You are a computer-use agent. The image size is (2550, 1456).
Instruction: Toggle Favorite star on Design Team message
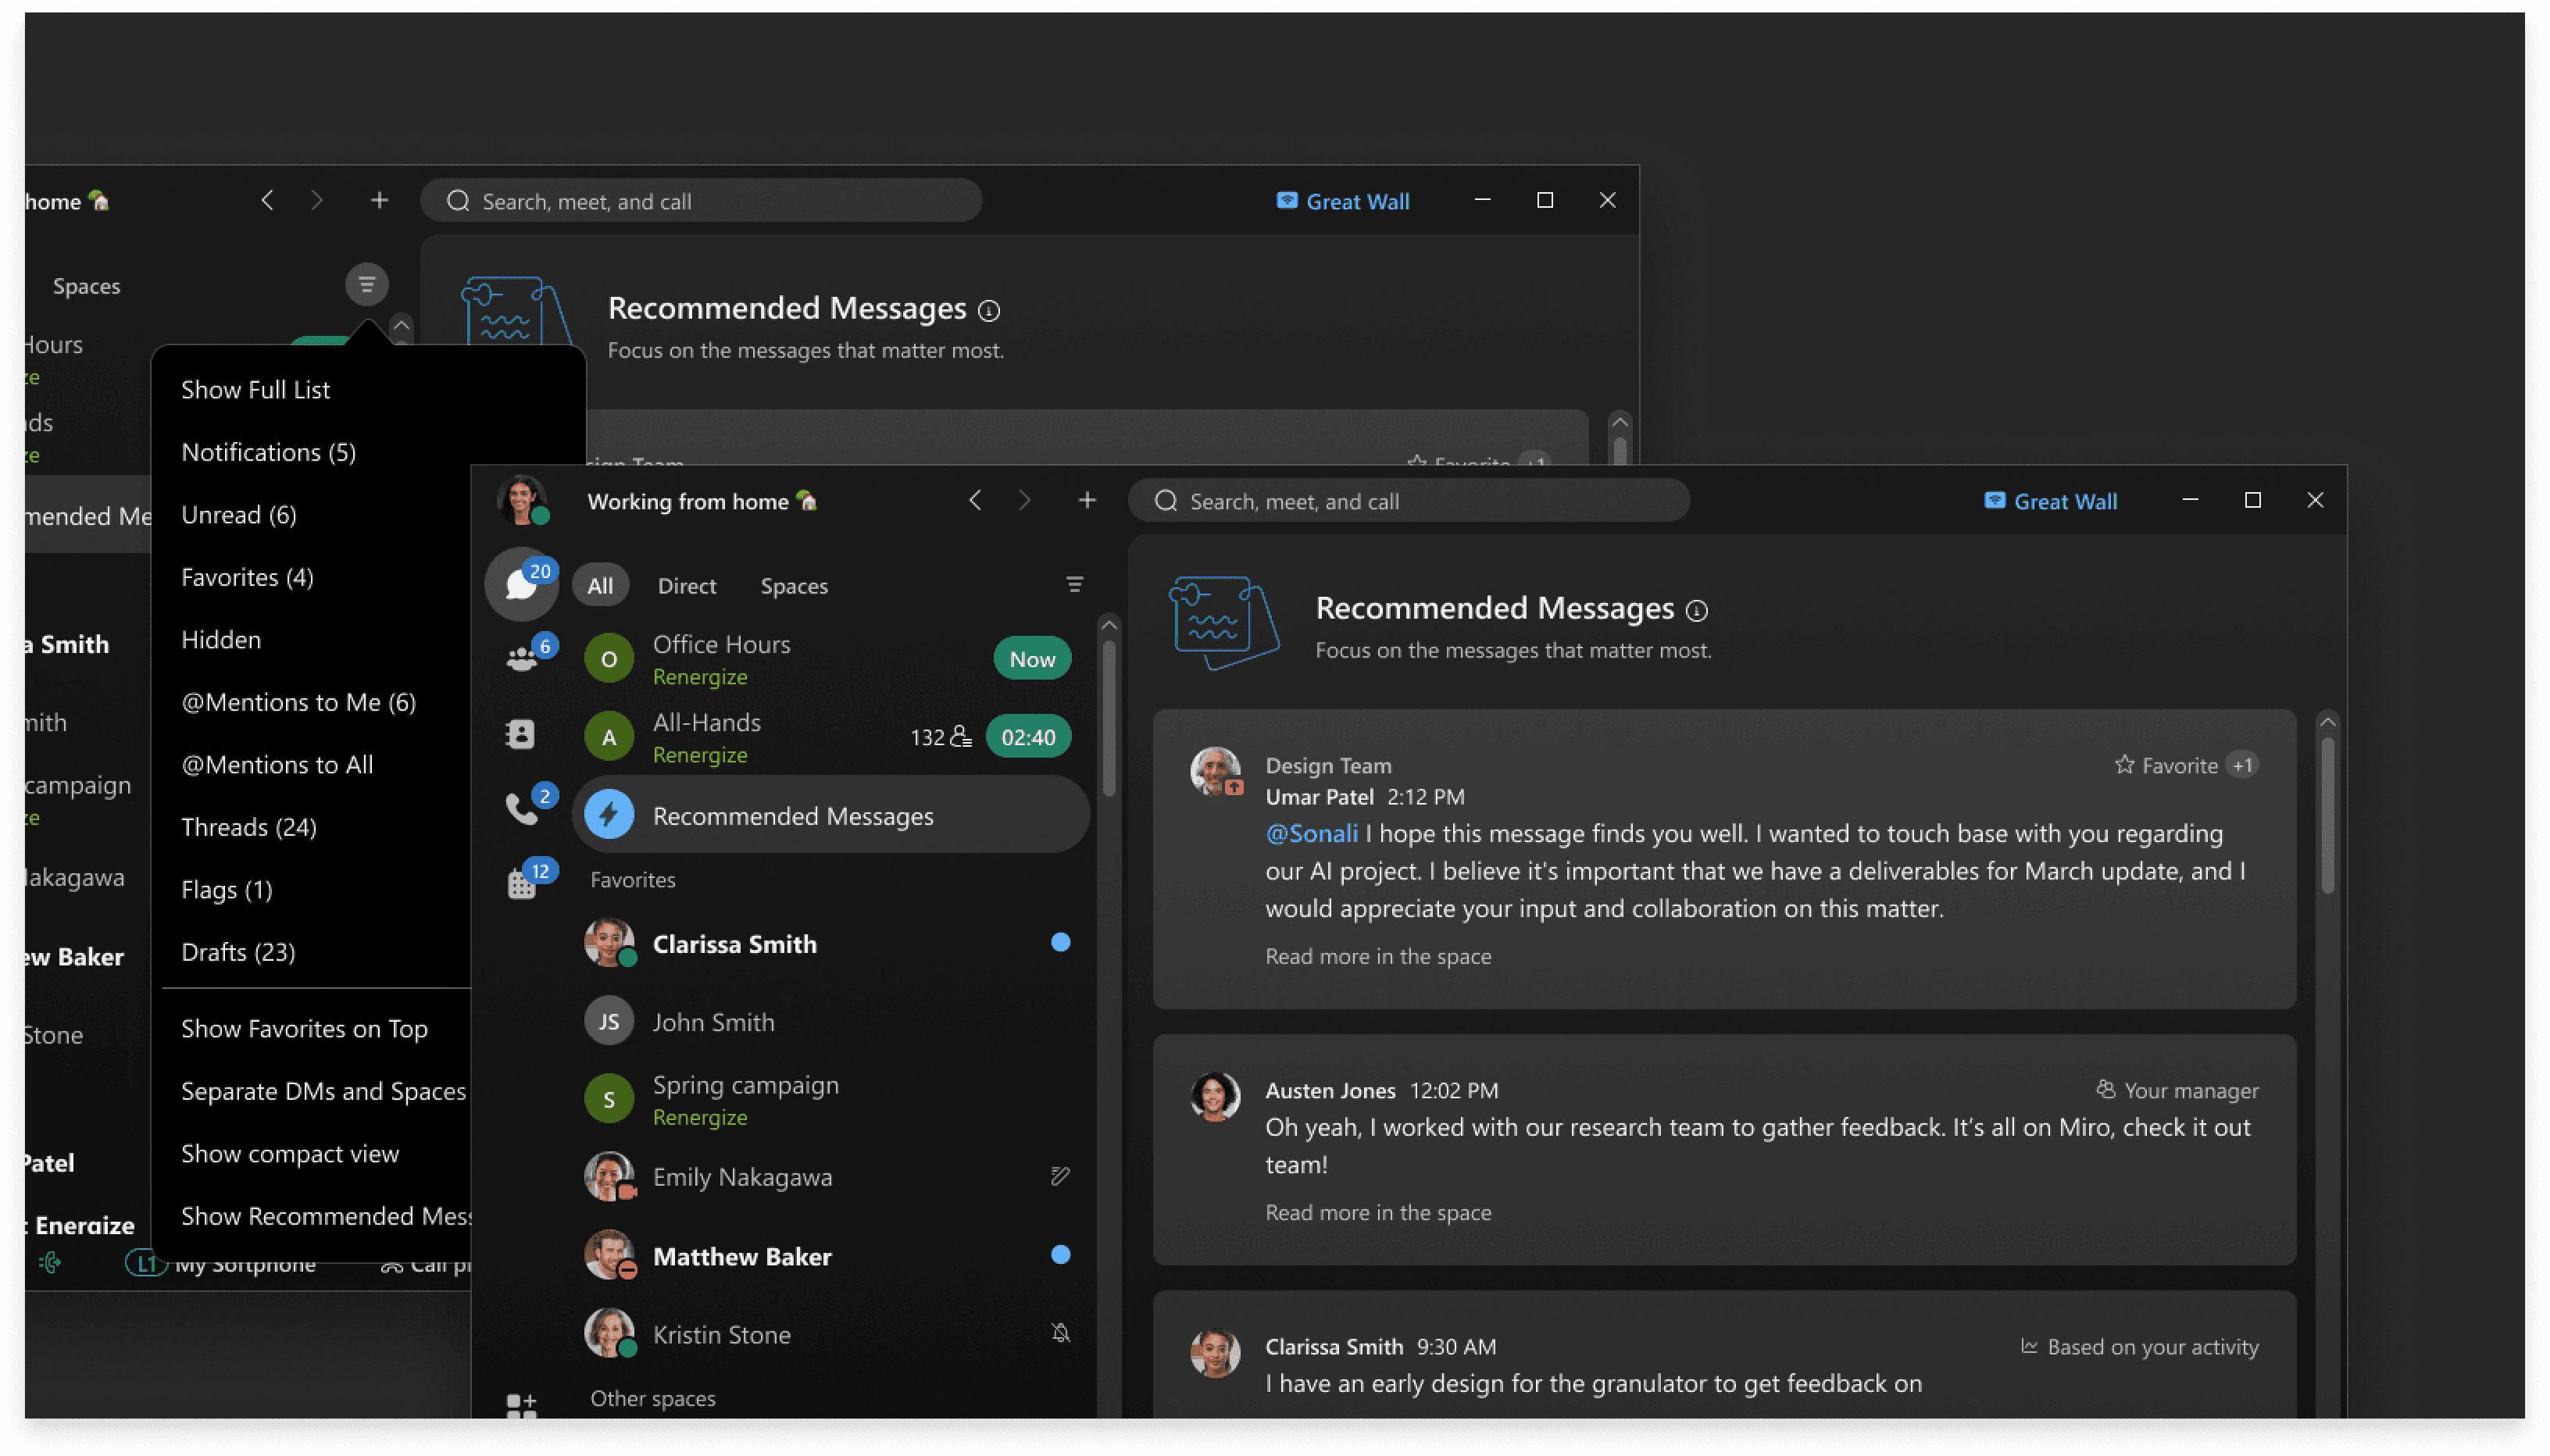click(2124, 765)
